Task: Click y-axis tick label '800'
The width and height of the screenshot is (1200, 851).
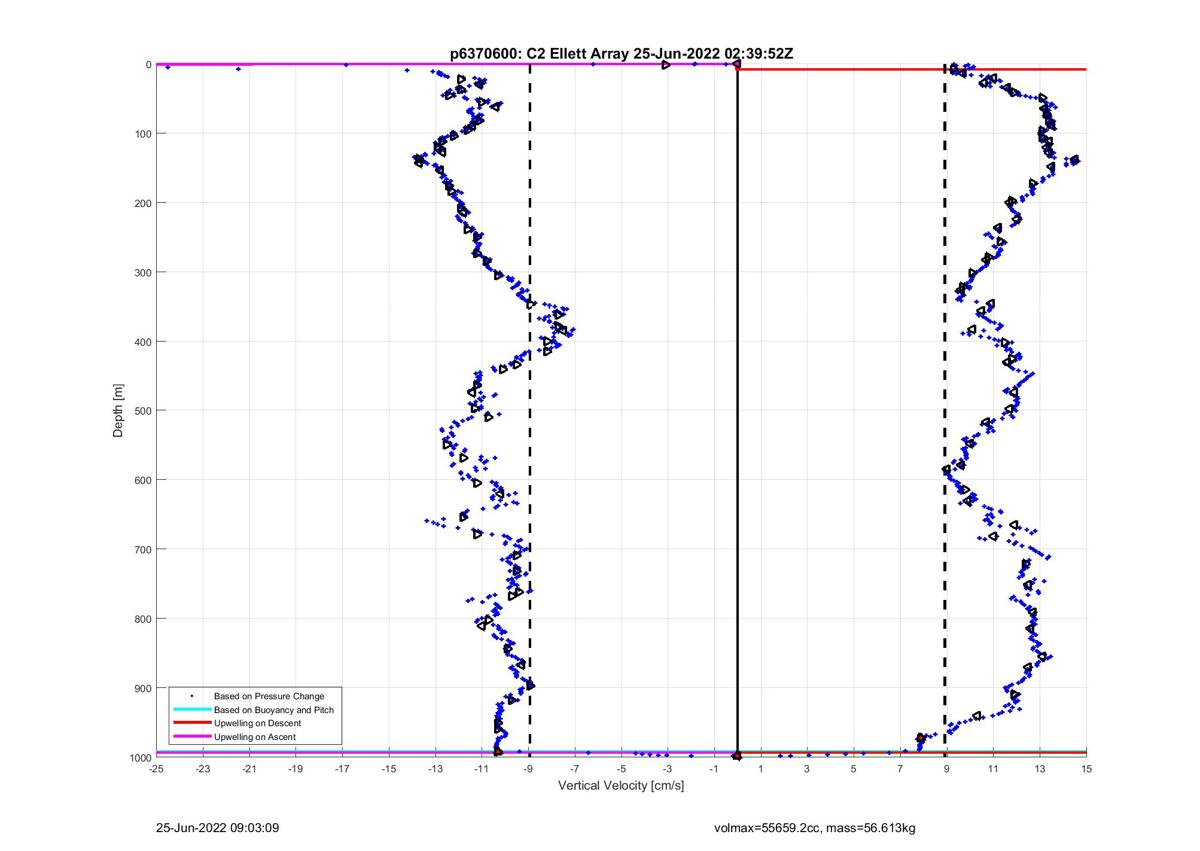Action: [x=143, y=619]
